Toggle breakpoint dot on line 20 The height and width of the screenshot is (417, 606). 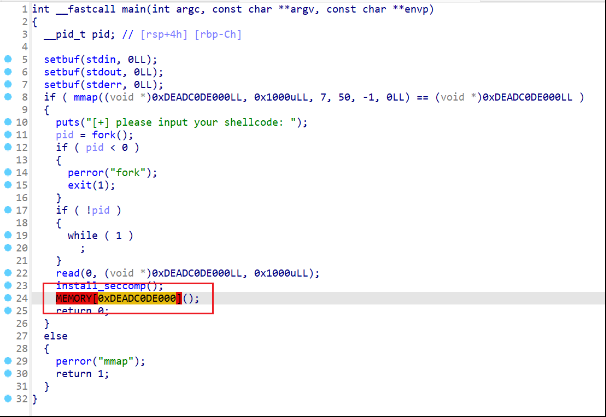pos(8,247)
